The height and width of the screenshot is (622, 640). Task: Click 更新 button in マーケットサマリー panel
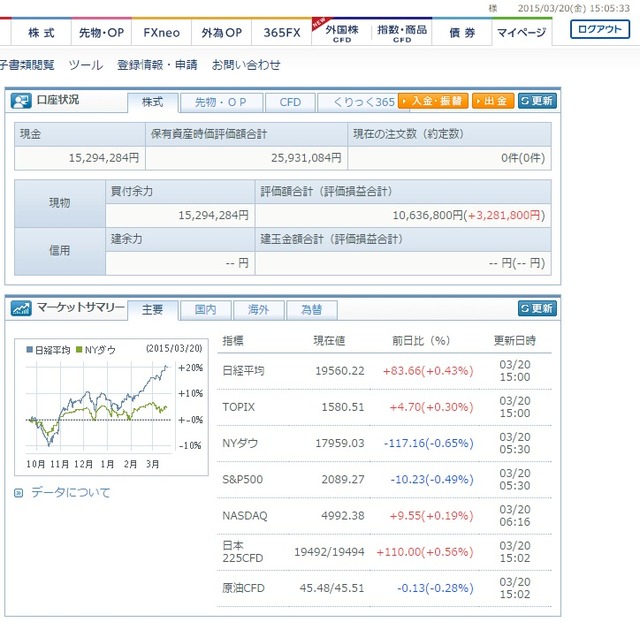click(x=537, y=308)
